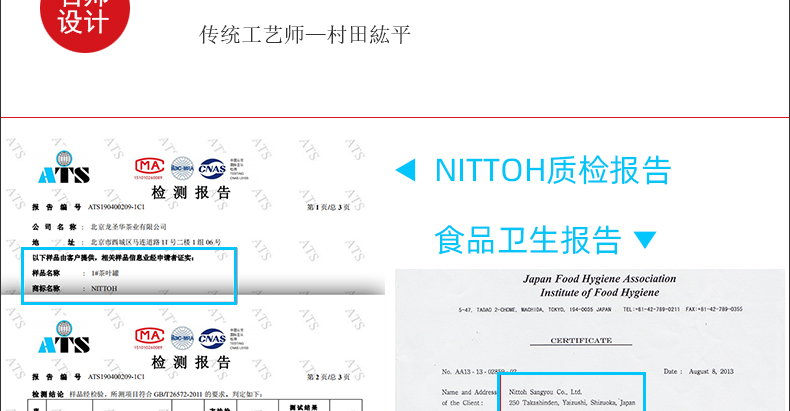This screenshot has height=411, width=790.
Task: Select report number ATS190400209-1C1 on page 1 report
Action: 116,207
